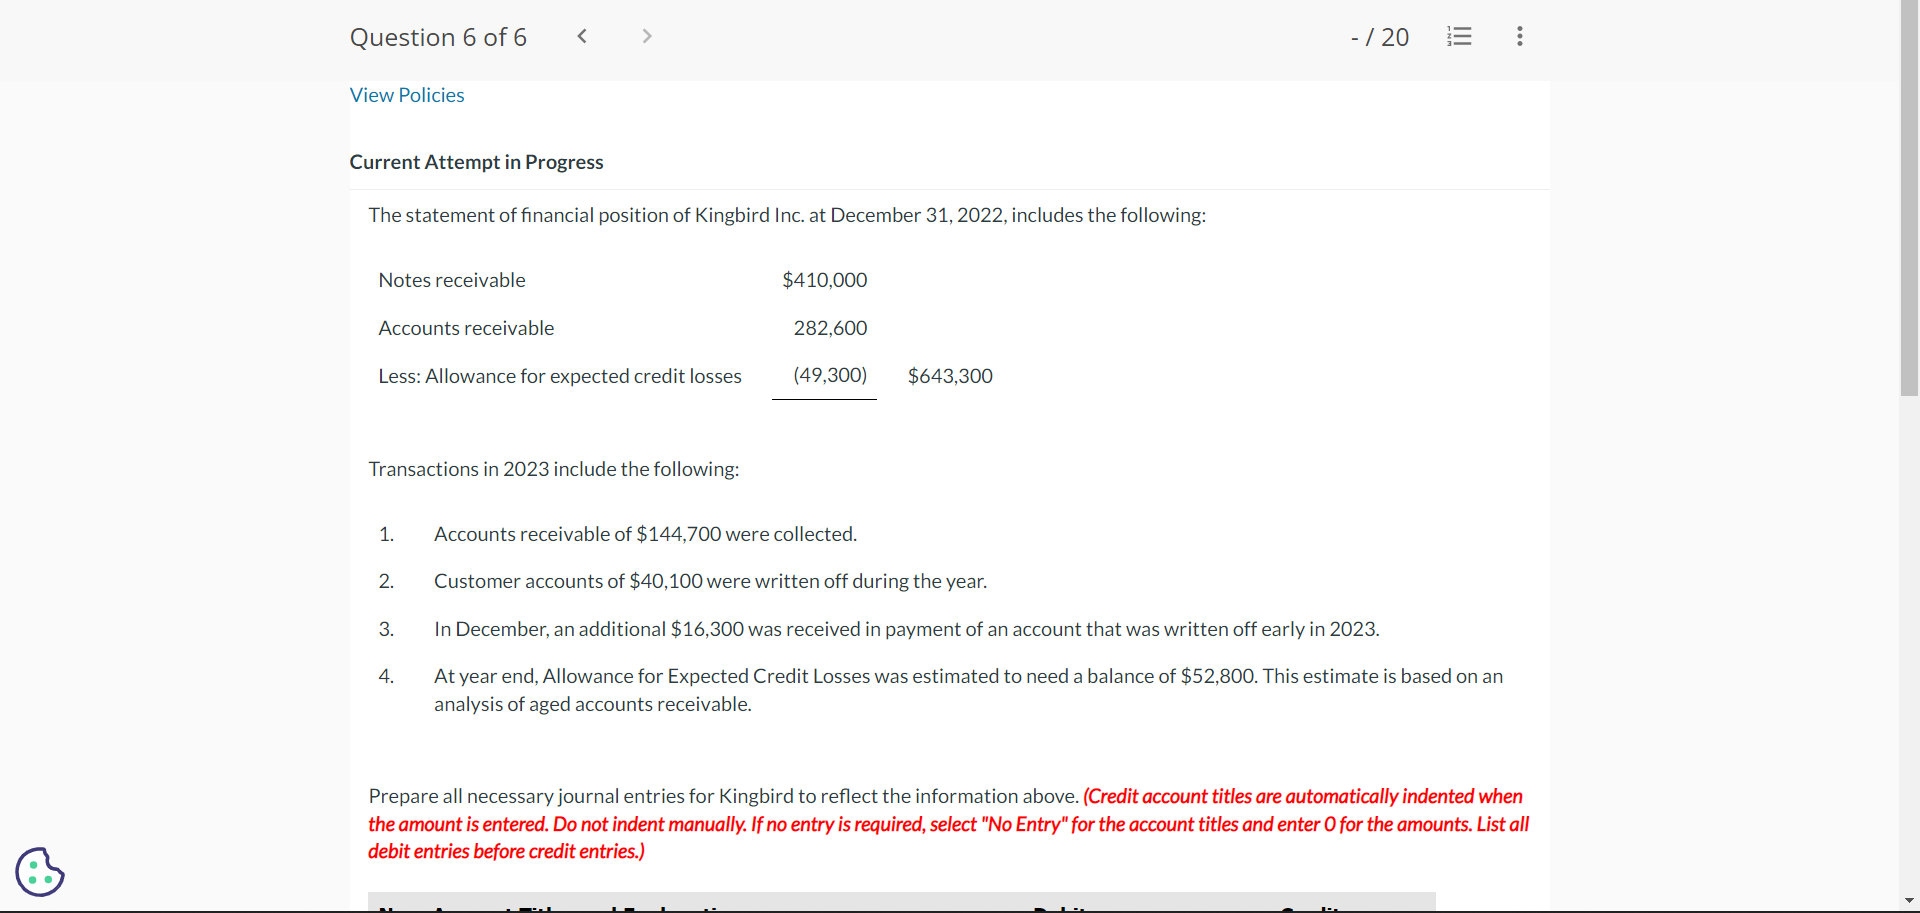The width and height of the screenshot is (1920, 913).
Task: Select the Notes receivable $410,000 amount
Action: point(824,280)
